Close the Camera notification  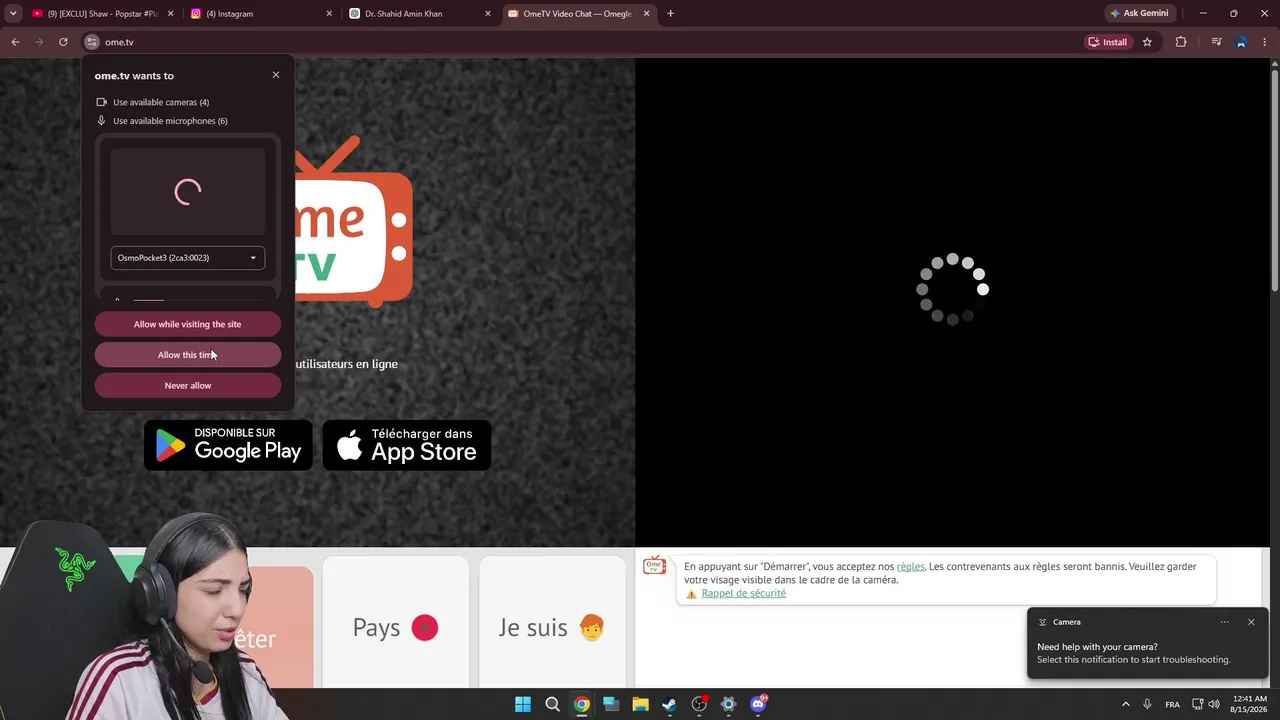click(1251, 622)
